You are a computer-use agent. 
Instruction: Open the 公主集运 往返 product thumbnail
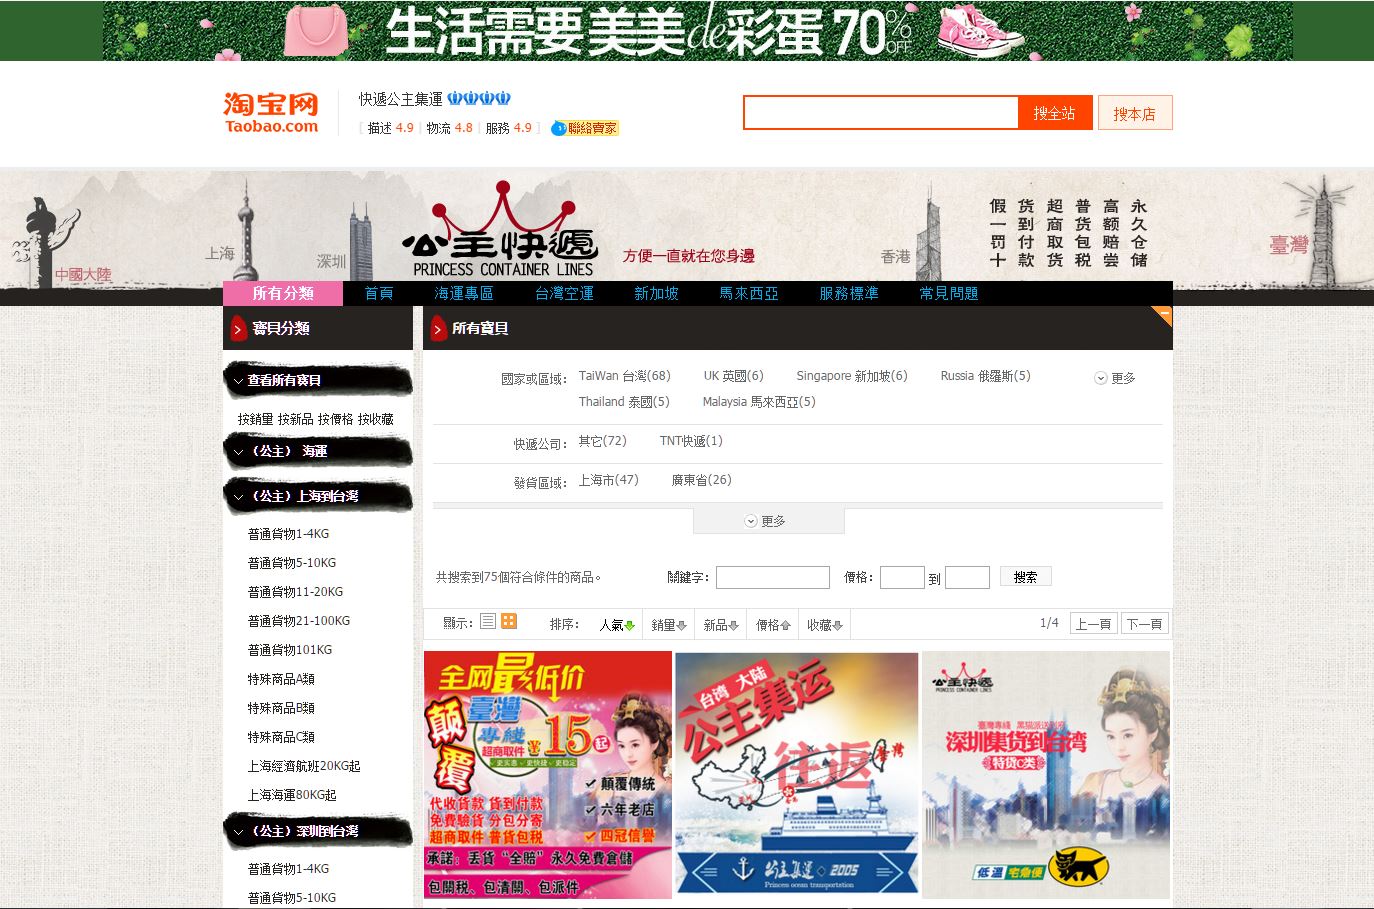[x=797, y=775]
